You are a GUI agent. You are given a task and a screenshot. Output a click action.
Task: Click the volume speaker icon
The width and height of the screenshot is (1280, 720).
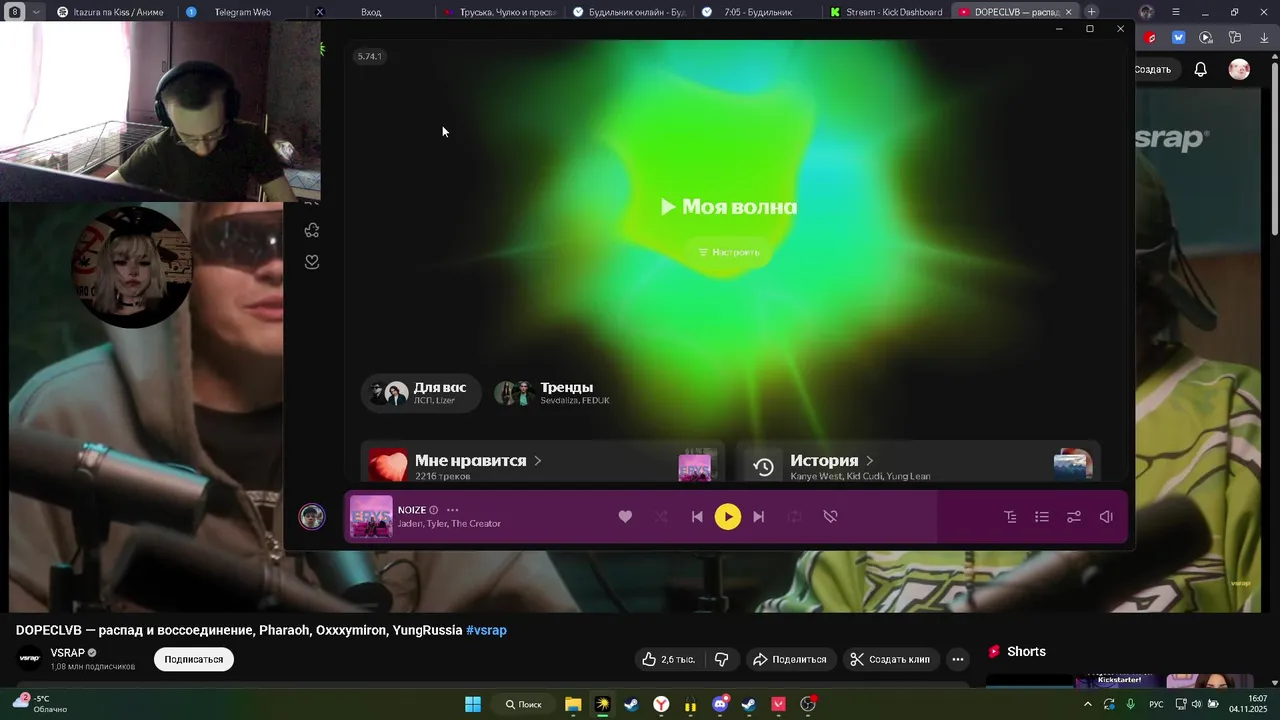(x=1106, y=517)
